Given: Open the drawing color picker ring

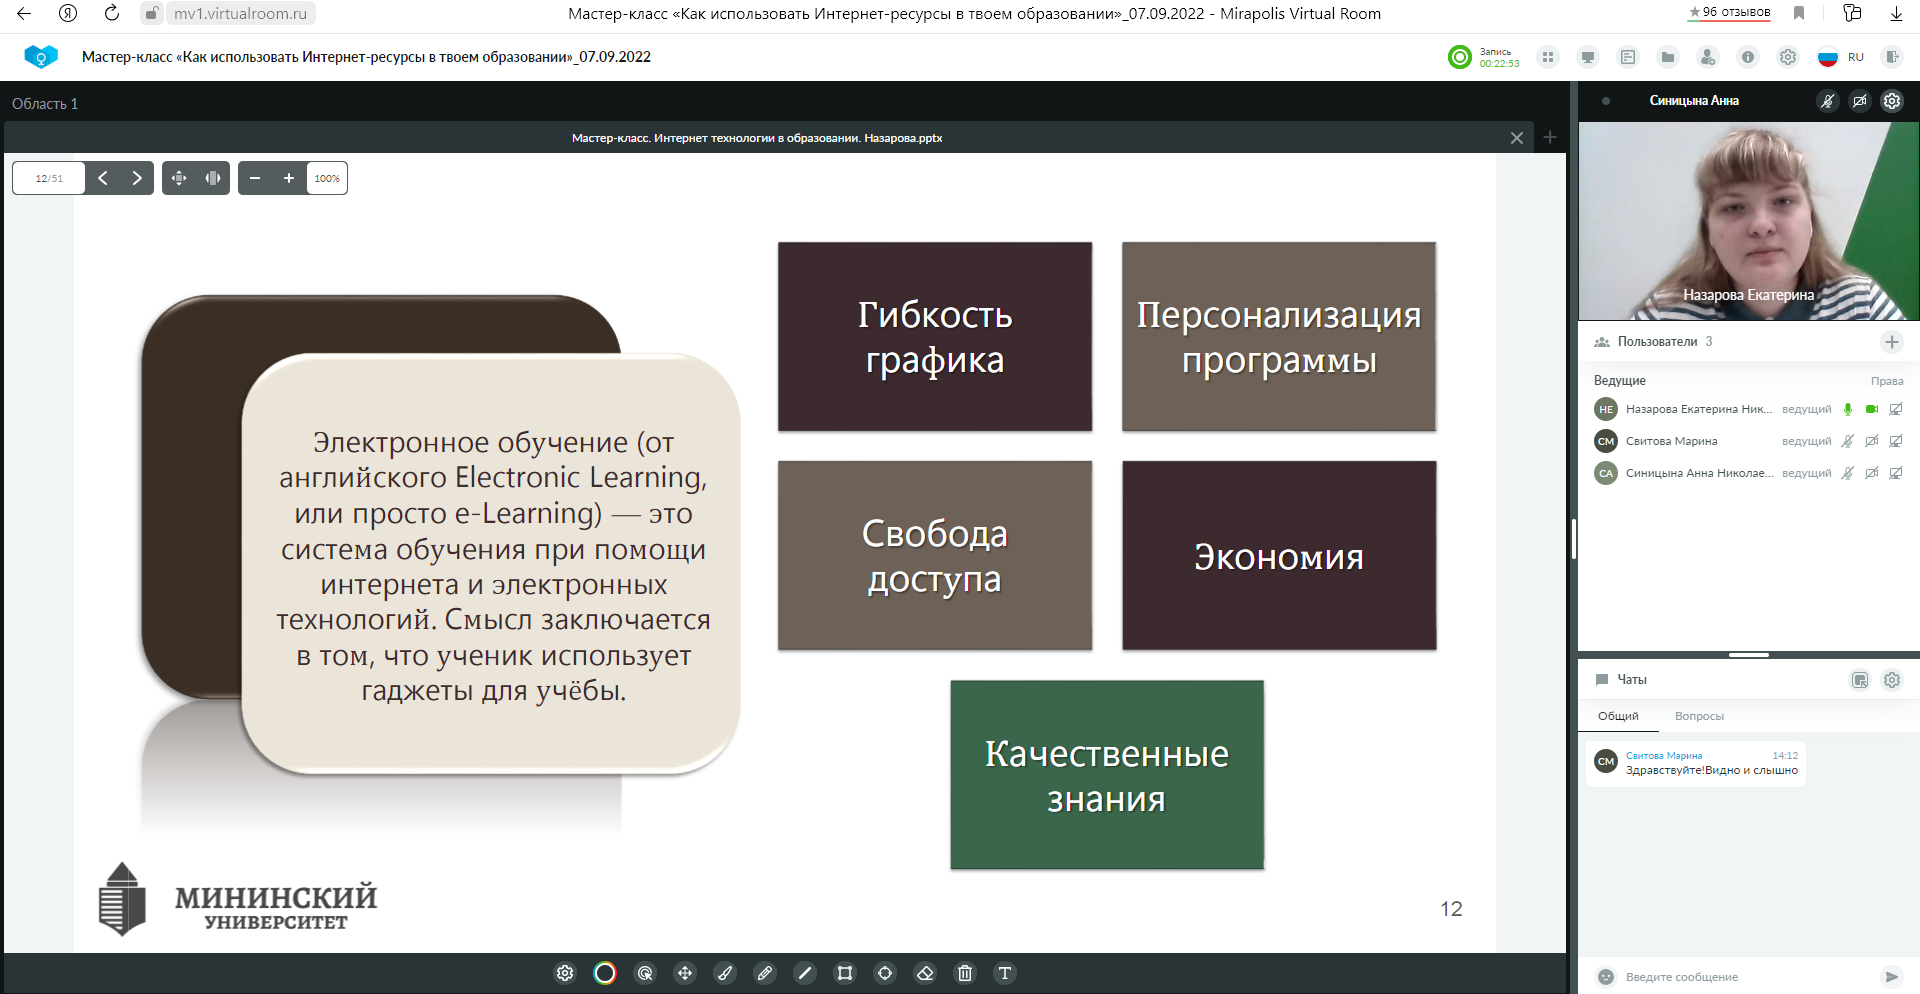Looking at the screenshot, I should (605, 973).
